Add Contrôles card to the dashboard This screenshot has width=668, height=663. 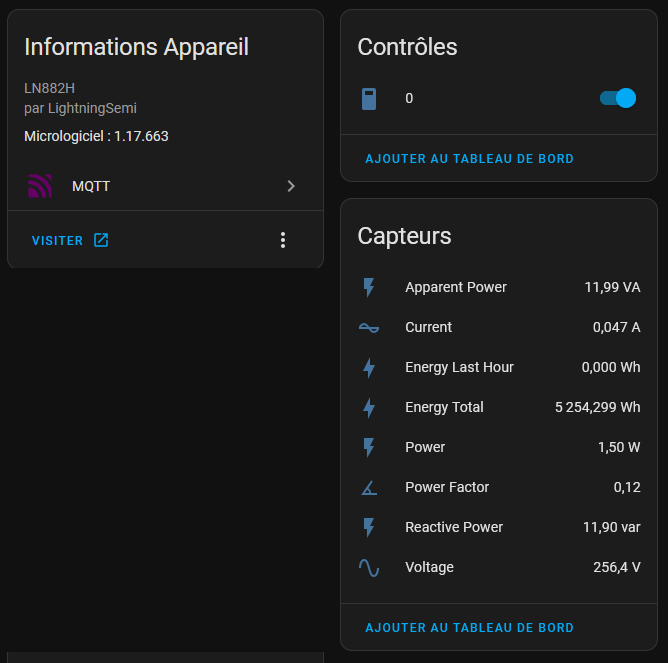469,159
